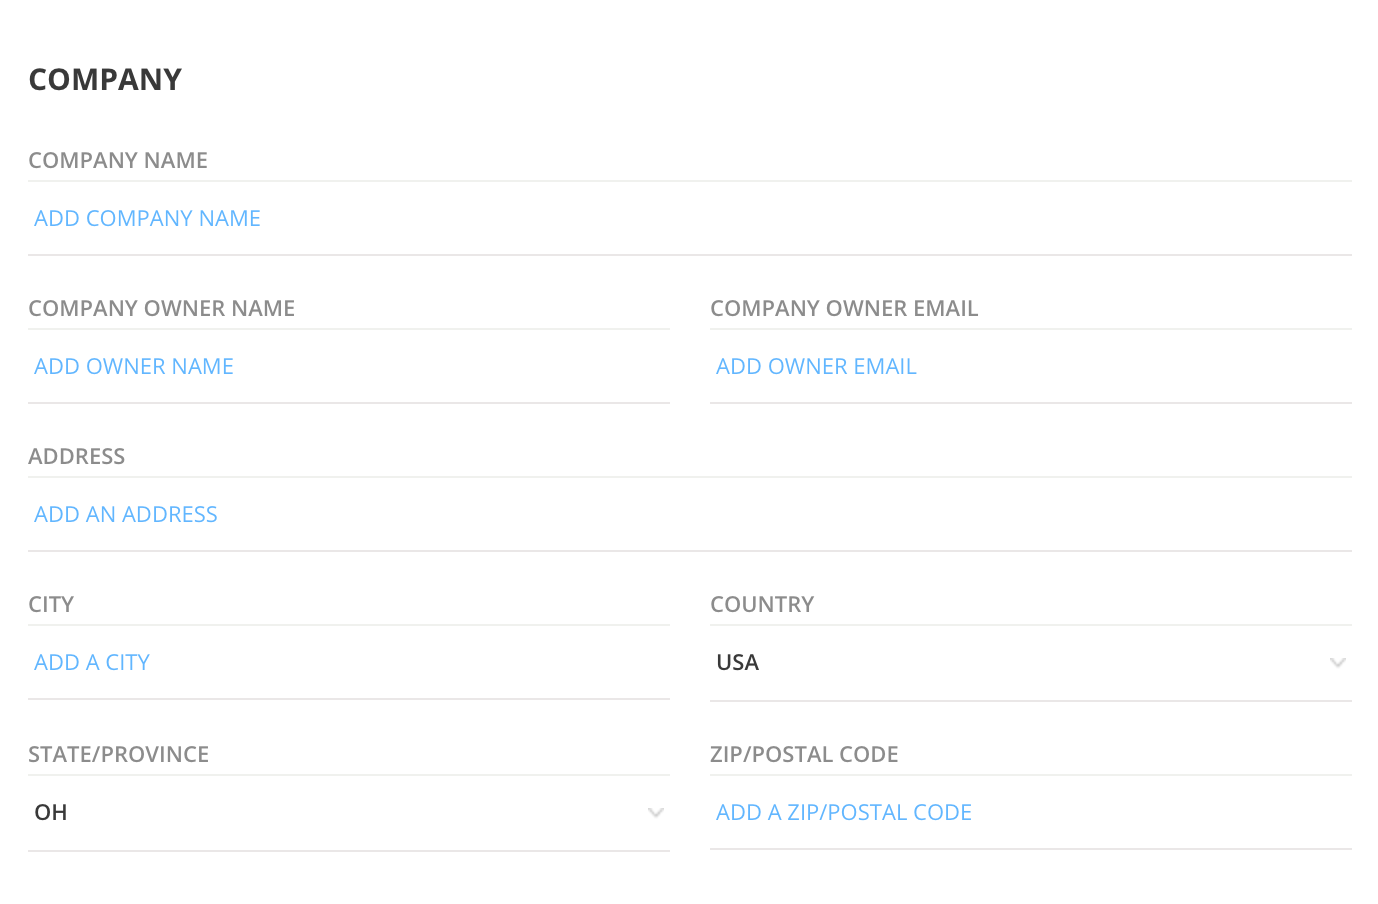Click ADD A ZIP/POSTAL CODE field
1378x904 pixels.
tap(844, 812)
